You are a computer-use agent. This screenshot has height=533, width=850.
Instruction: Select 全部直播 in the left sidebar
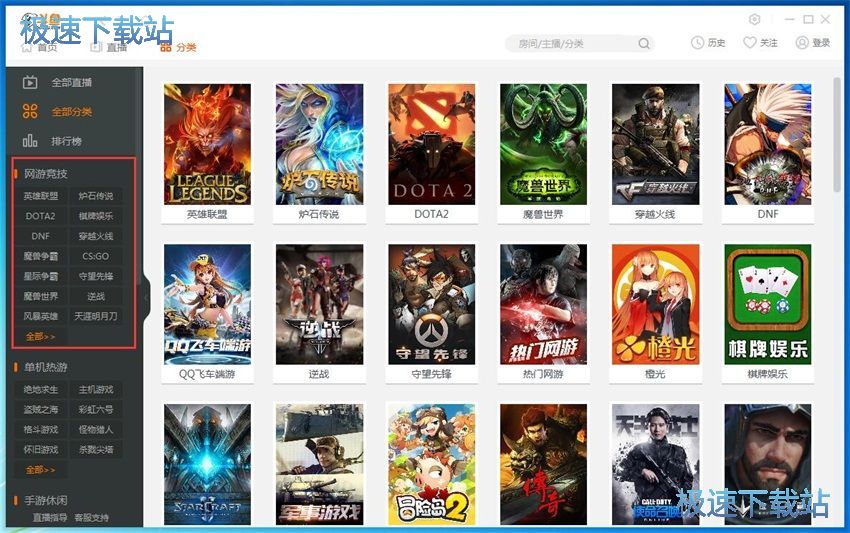point(72,82)
